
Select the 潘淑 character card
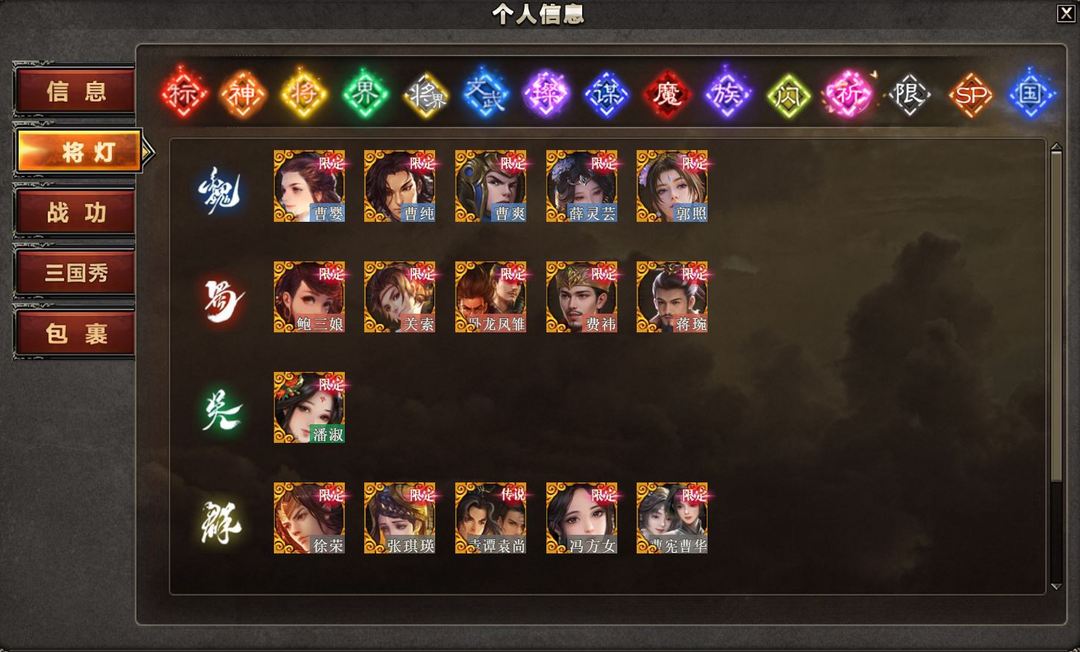pos(309,408)
